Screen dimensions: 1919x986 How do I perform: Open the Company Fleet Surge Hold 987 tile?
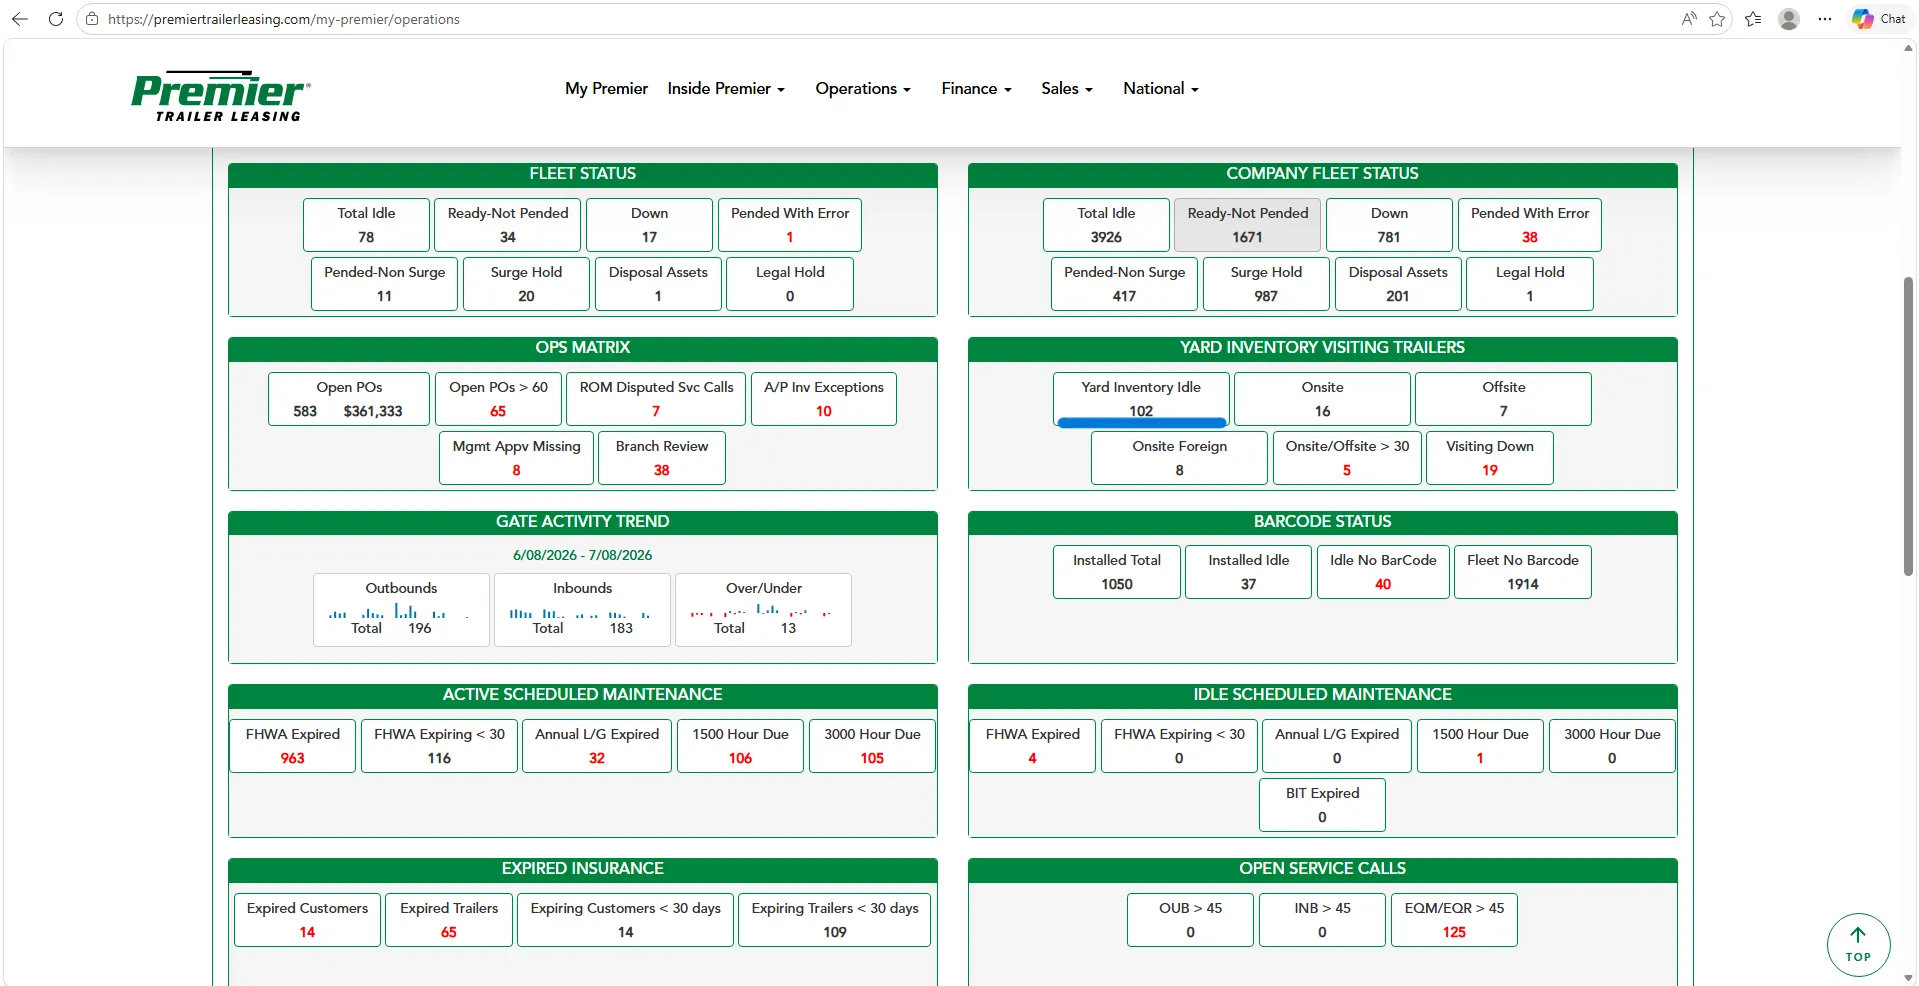tap(1266, 284)
